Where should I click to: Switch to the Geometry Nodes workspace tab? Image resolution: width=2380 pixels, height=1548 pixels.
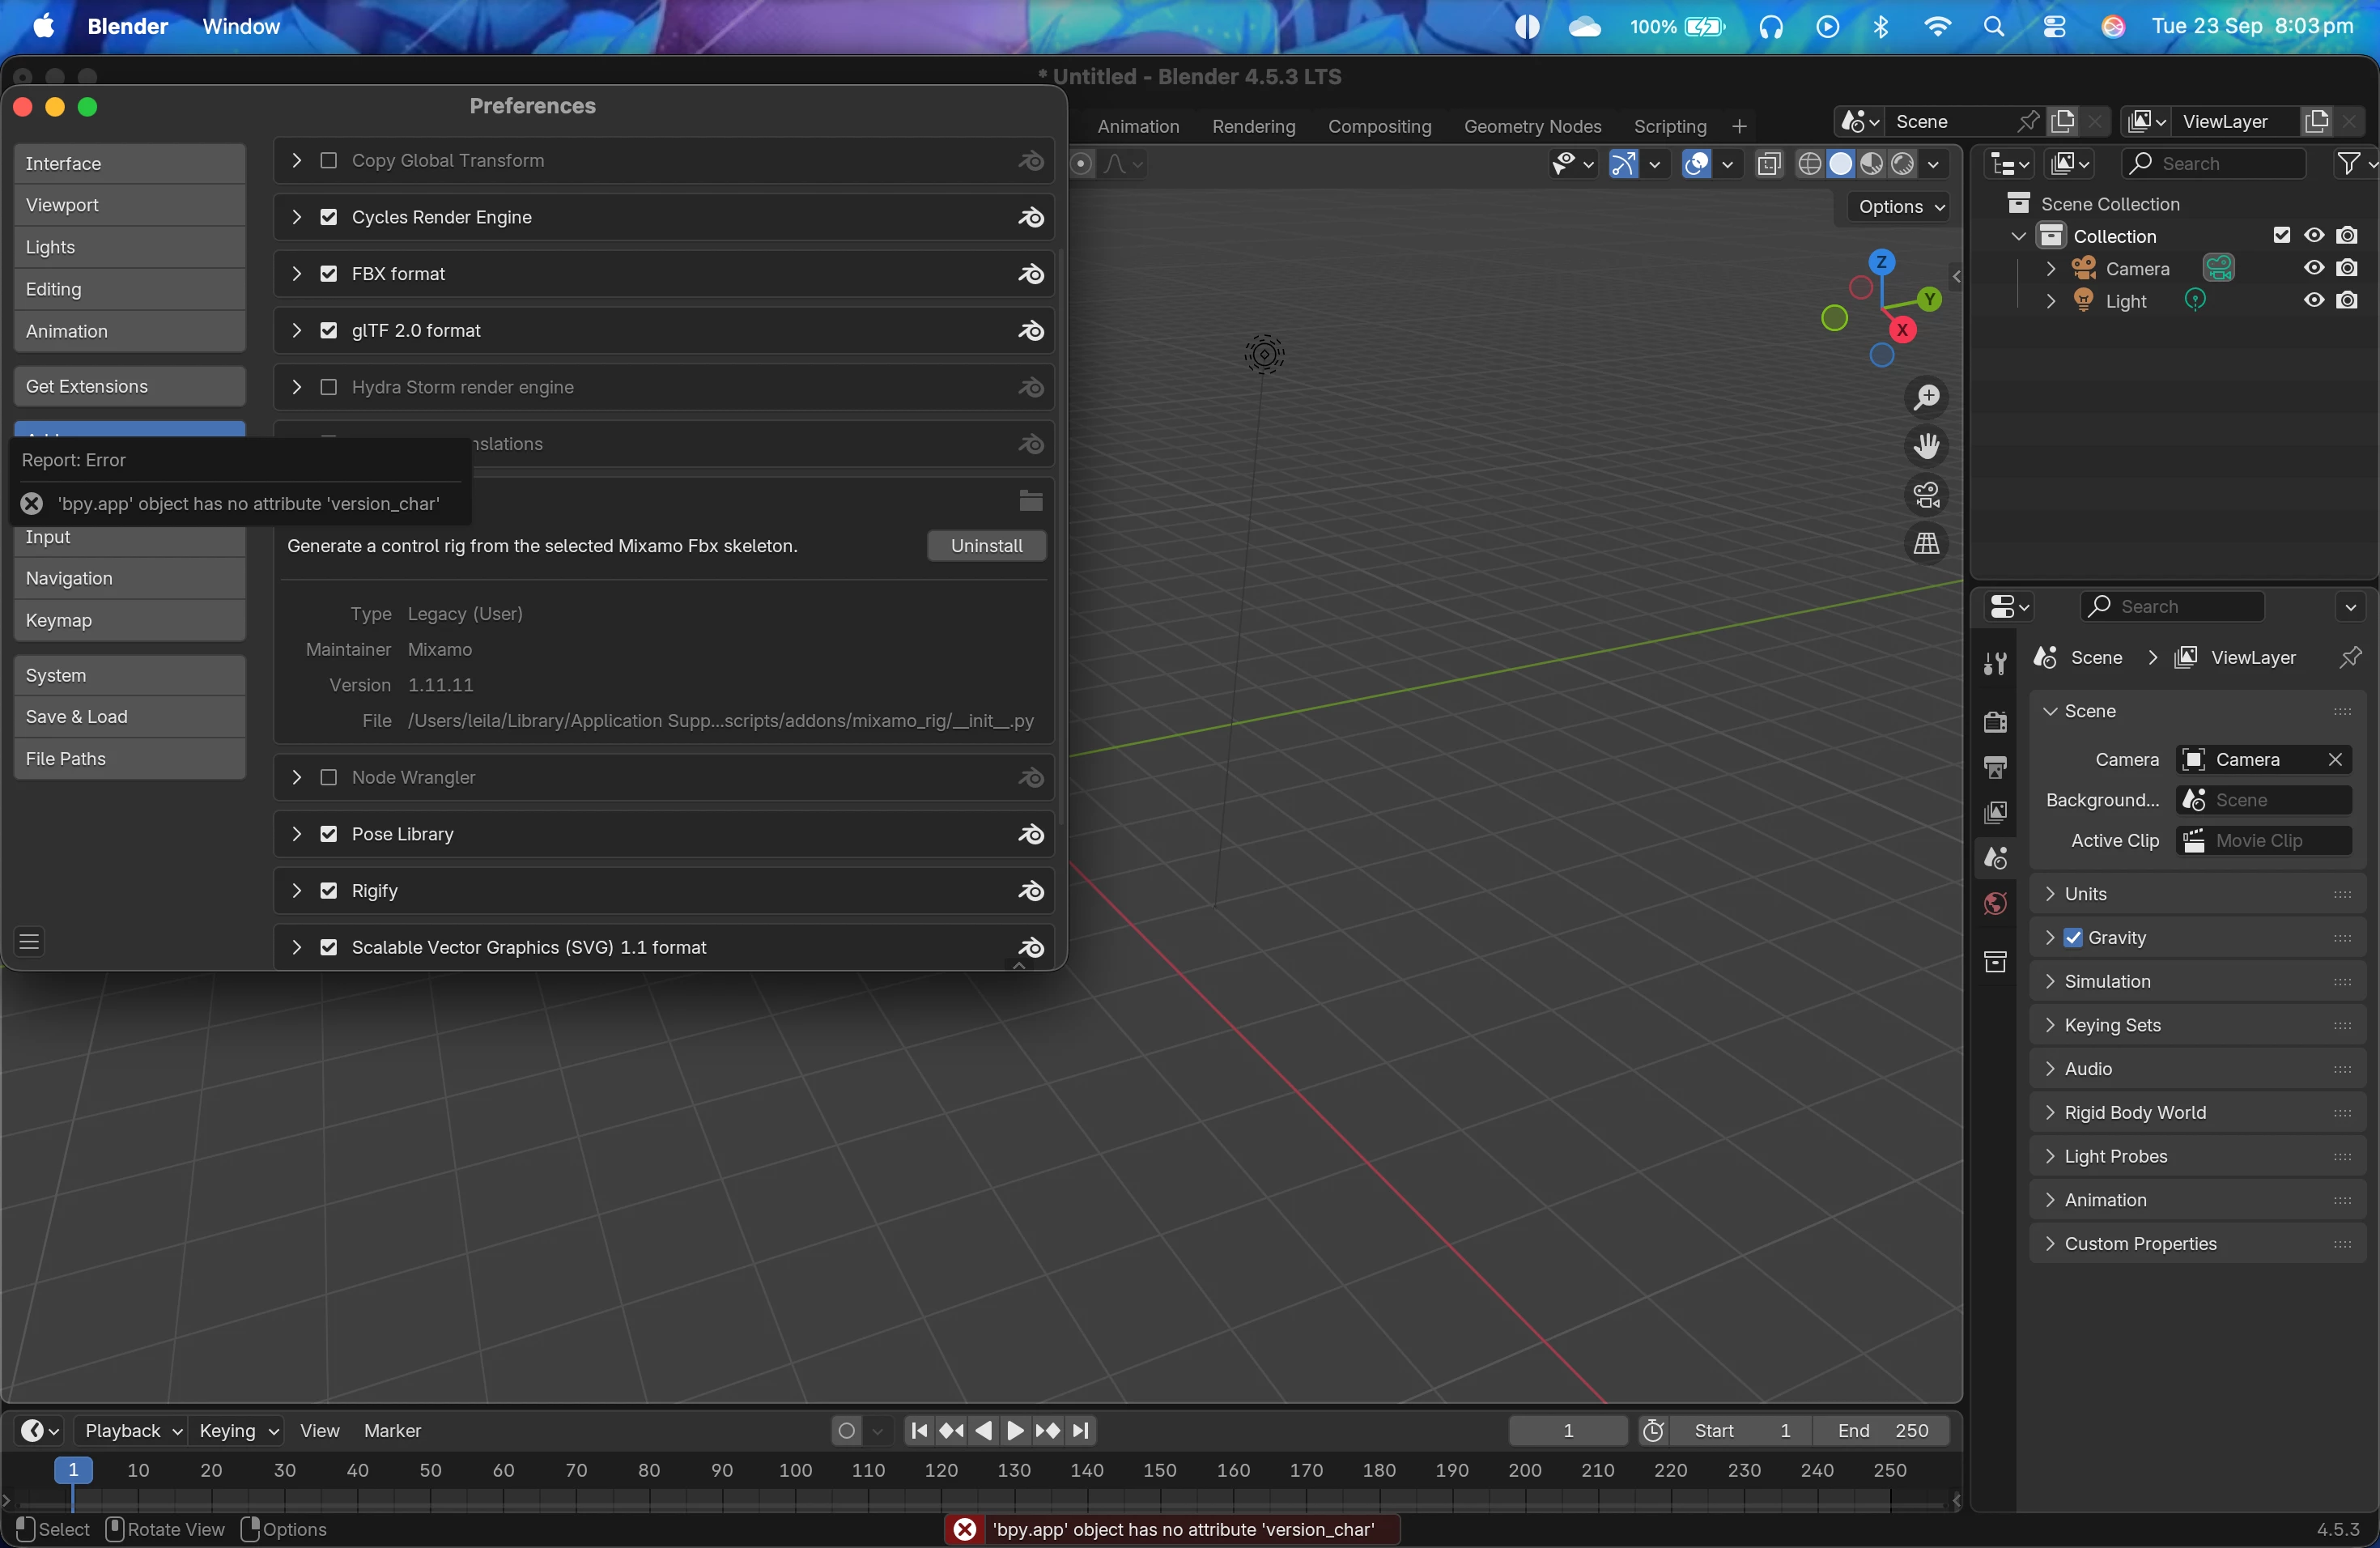point(1532,126)
